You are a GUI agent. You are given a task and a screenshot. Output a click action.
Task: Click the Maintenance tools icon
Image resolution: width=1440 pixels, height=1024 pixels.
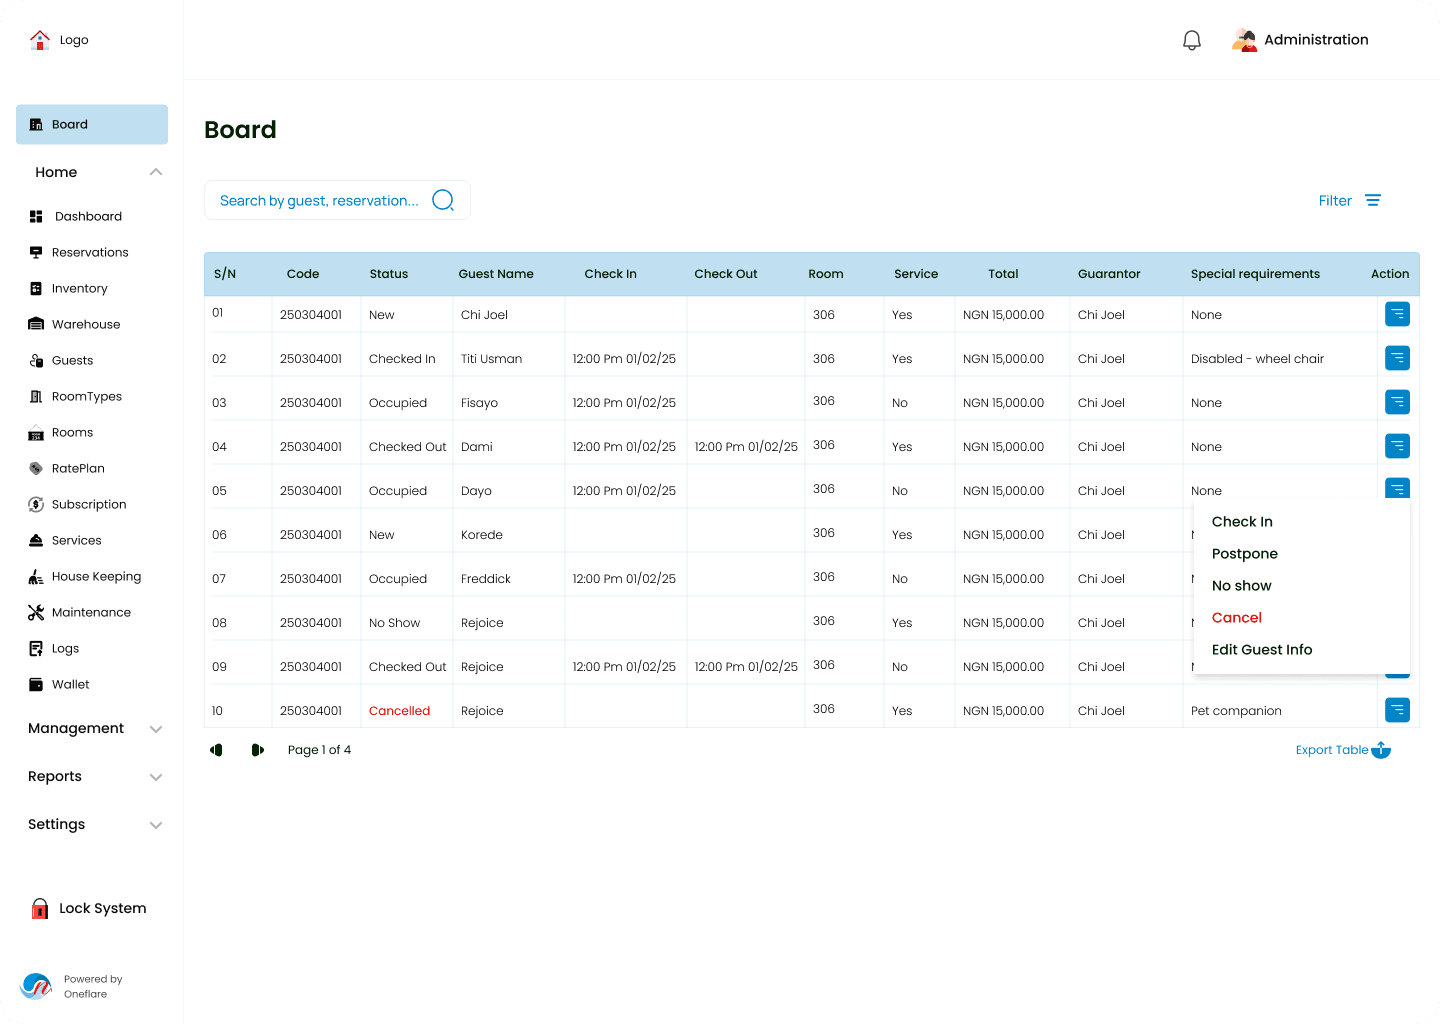tap(36, 612)
